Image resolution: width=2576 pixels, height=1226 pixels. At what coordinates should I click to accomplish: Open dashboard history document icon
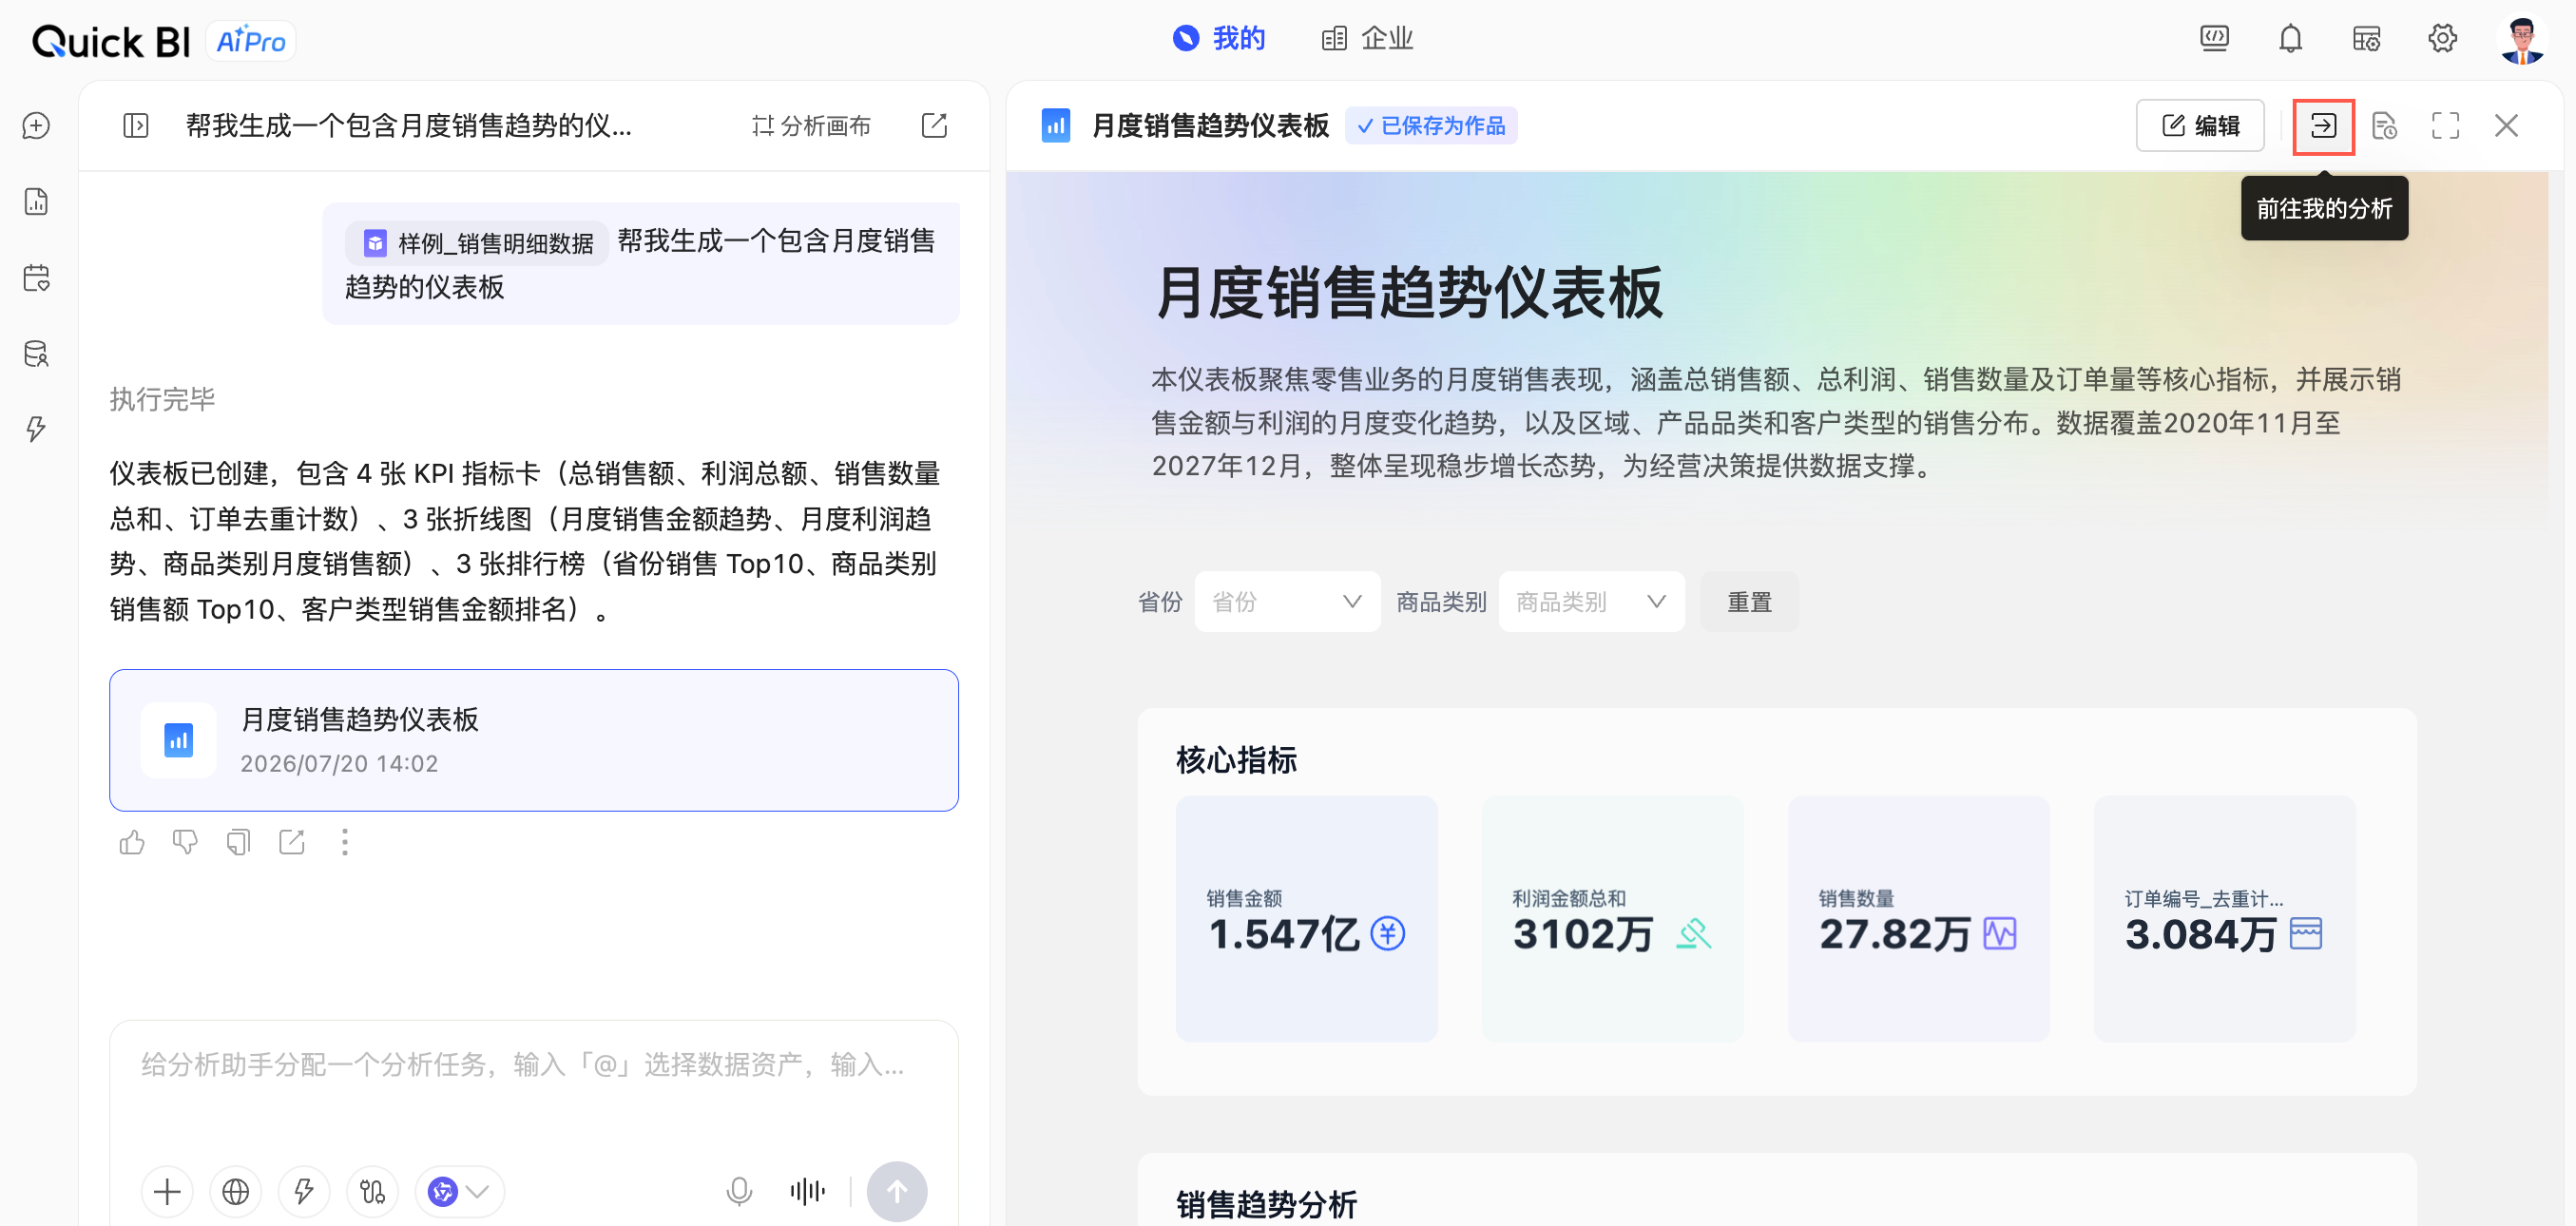click(2384, 126)
